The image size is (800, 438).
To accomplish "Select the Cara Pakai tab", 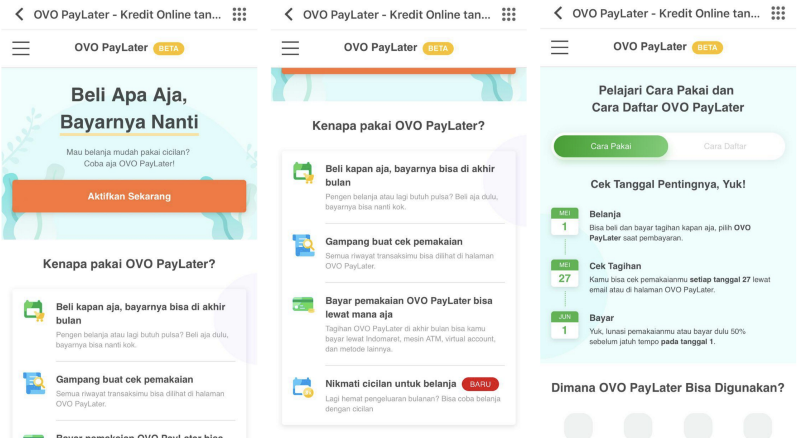I will coord(611,147).
